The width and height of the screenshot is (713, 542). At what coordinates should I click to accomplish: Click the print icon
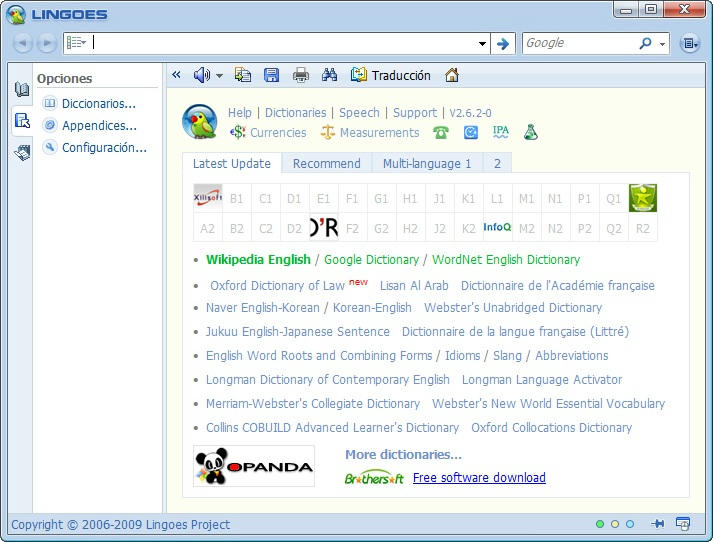[301, 75]
